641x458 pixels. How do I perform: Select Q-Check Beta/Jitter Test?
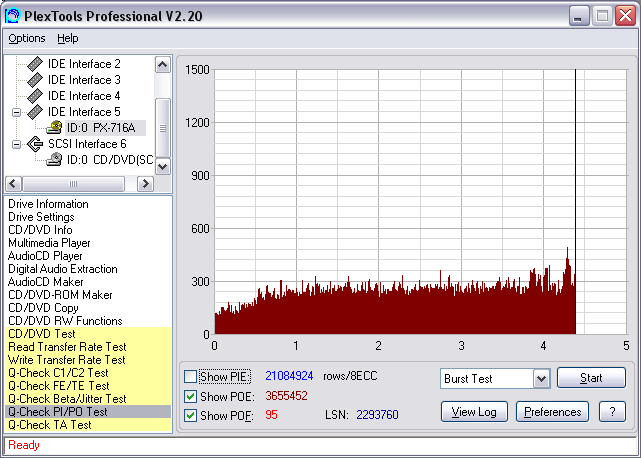[88, 399]
